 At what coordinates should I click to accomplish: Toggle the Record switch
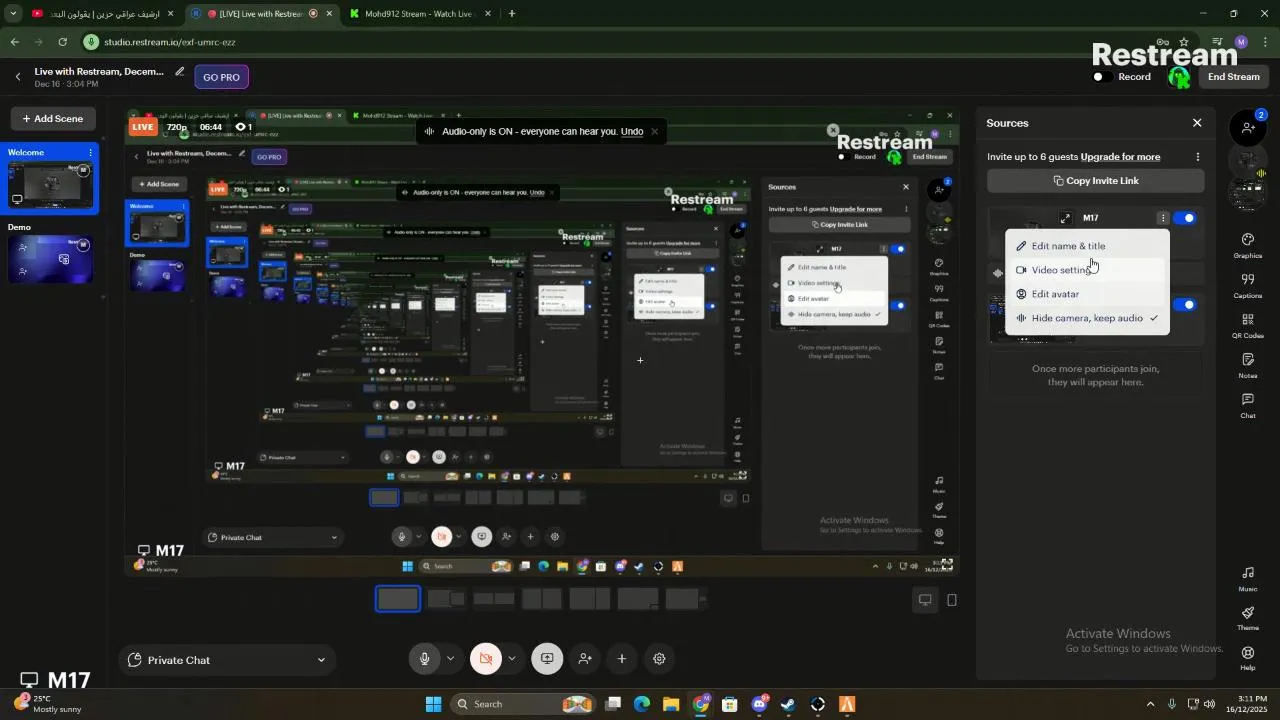(1102, 77)
